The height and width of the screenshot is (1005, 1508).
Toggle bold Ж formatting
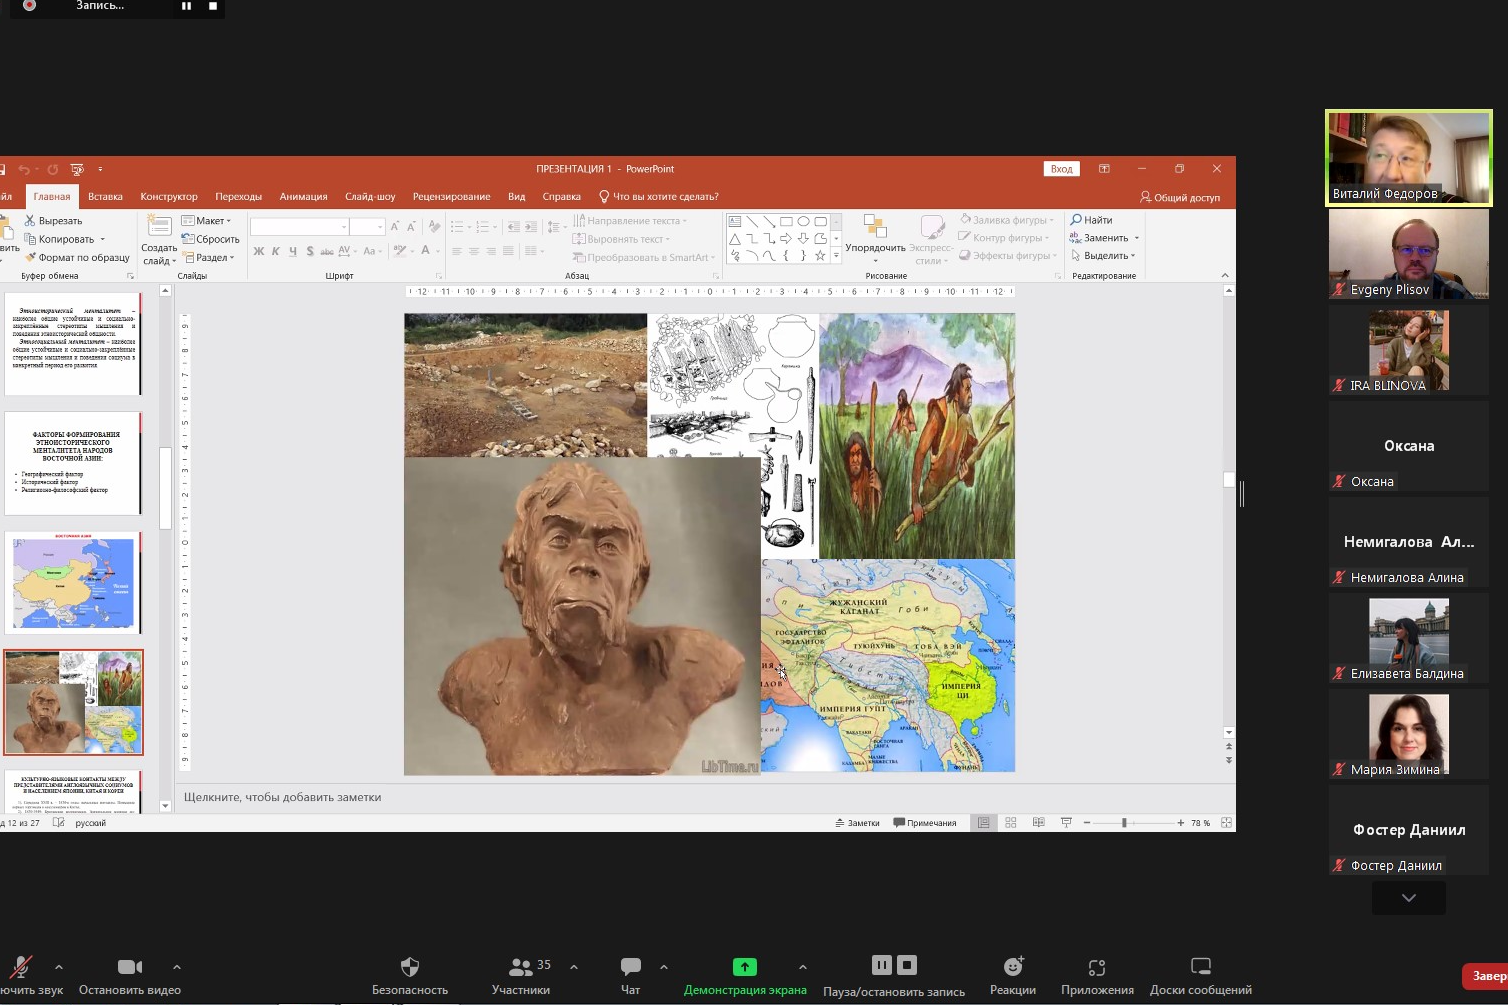[x=258, y=251]
